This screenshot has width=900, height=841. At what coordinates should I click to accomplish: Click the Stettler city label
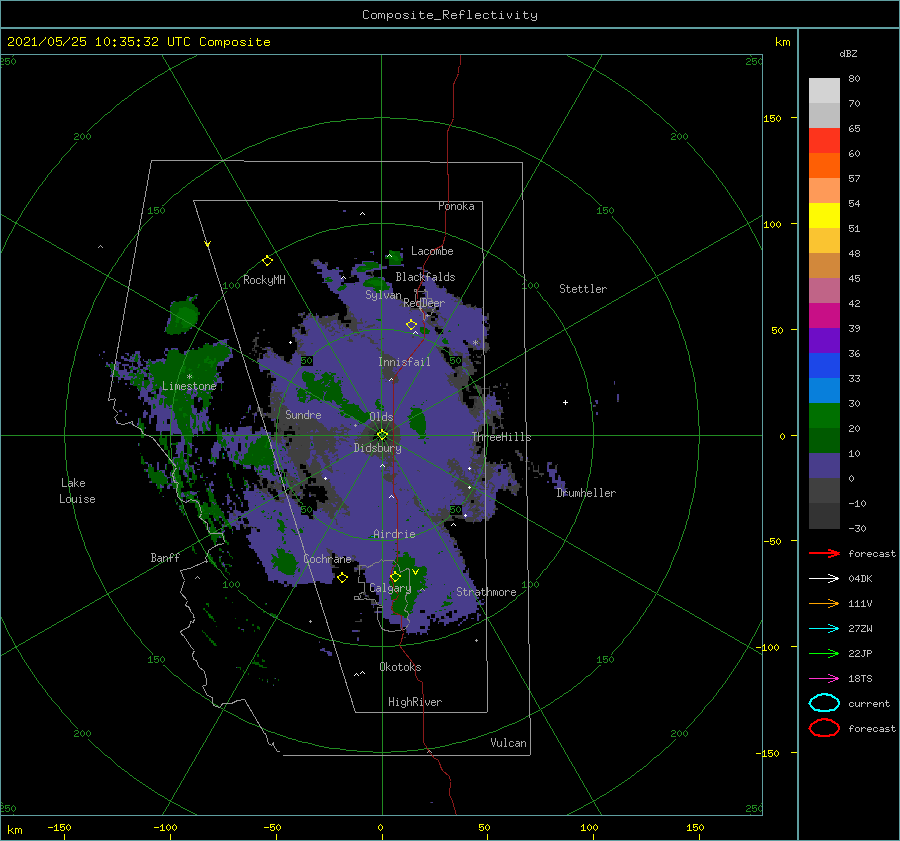[x=583, y=289]
